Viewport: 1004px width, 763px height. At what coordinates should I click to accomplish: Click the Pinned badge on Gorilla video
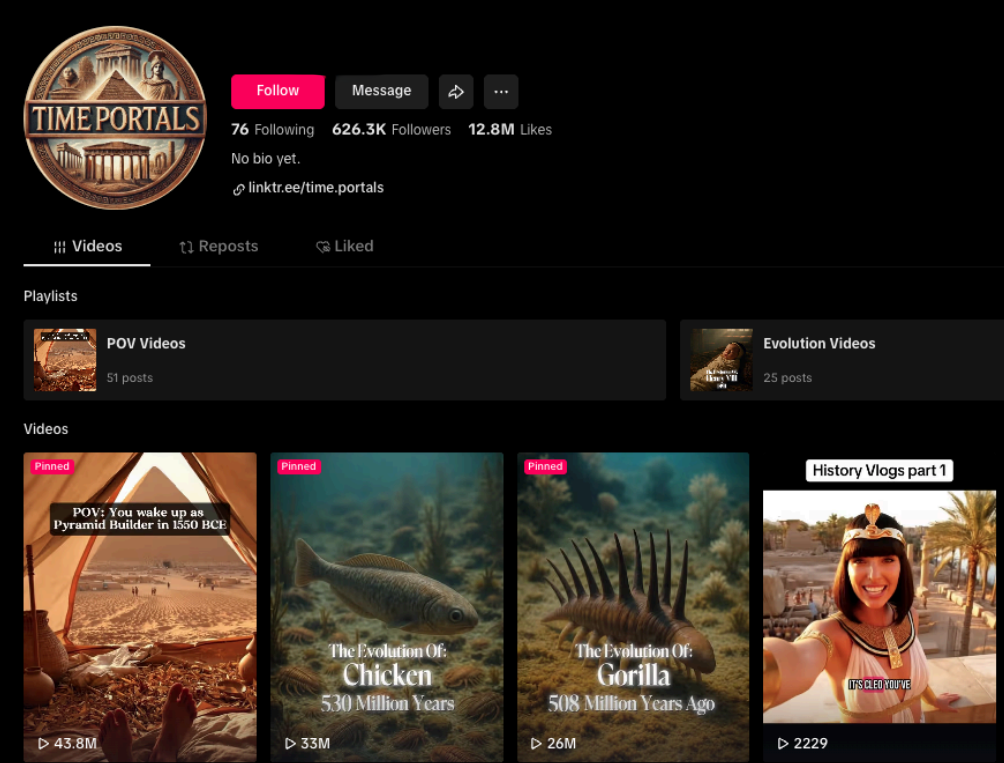545,466
